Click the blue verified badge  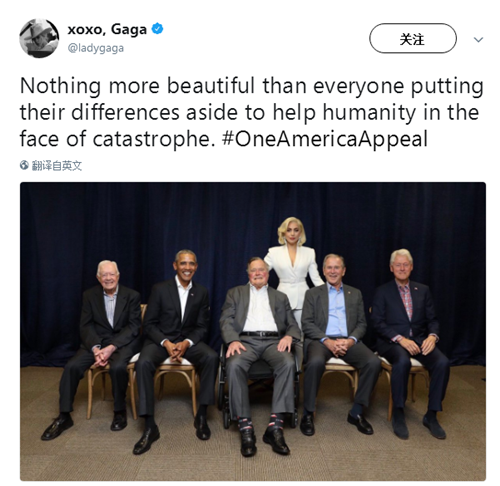pos(157,29)
